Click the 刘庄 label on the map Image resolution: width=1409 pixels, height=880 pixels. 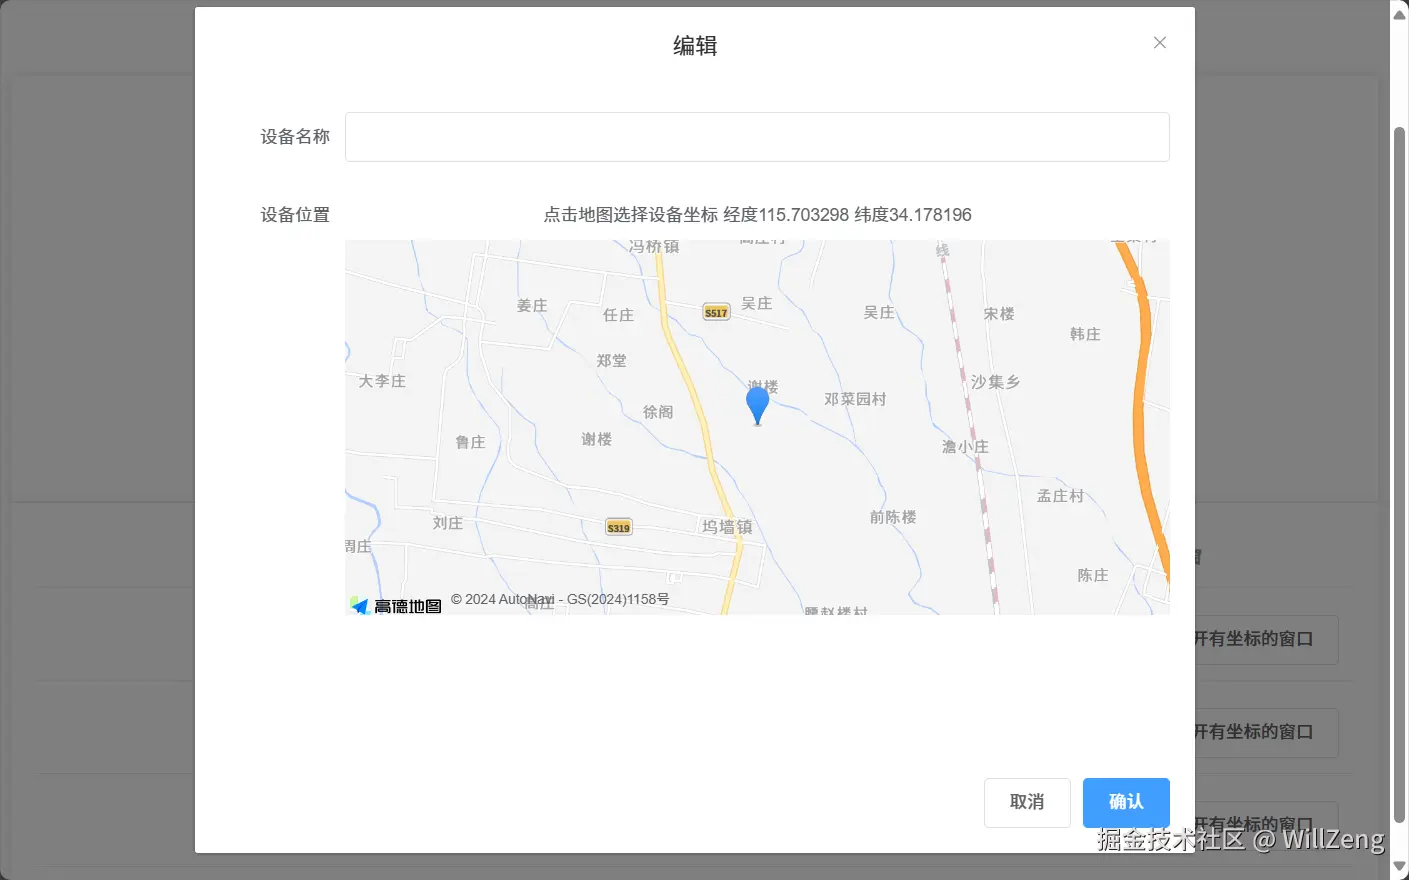point(447,523)
